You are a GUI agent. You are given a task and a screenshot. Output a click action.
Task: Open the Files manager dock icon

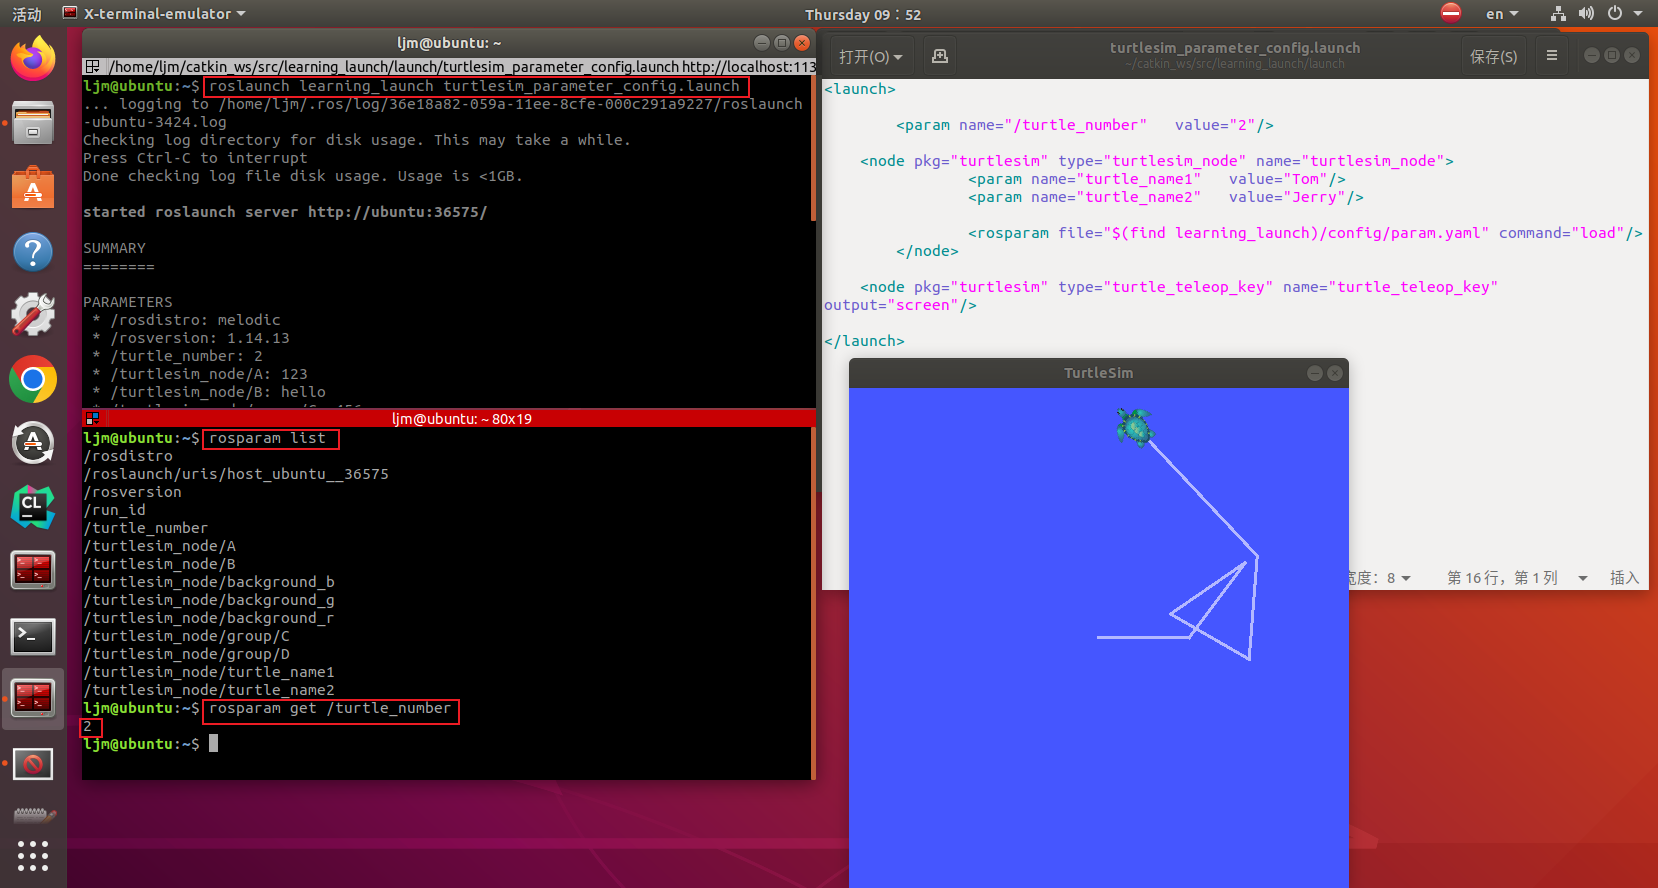point(33,123)
